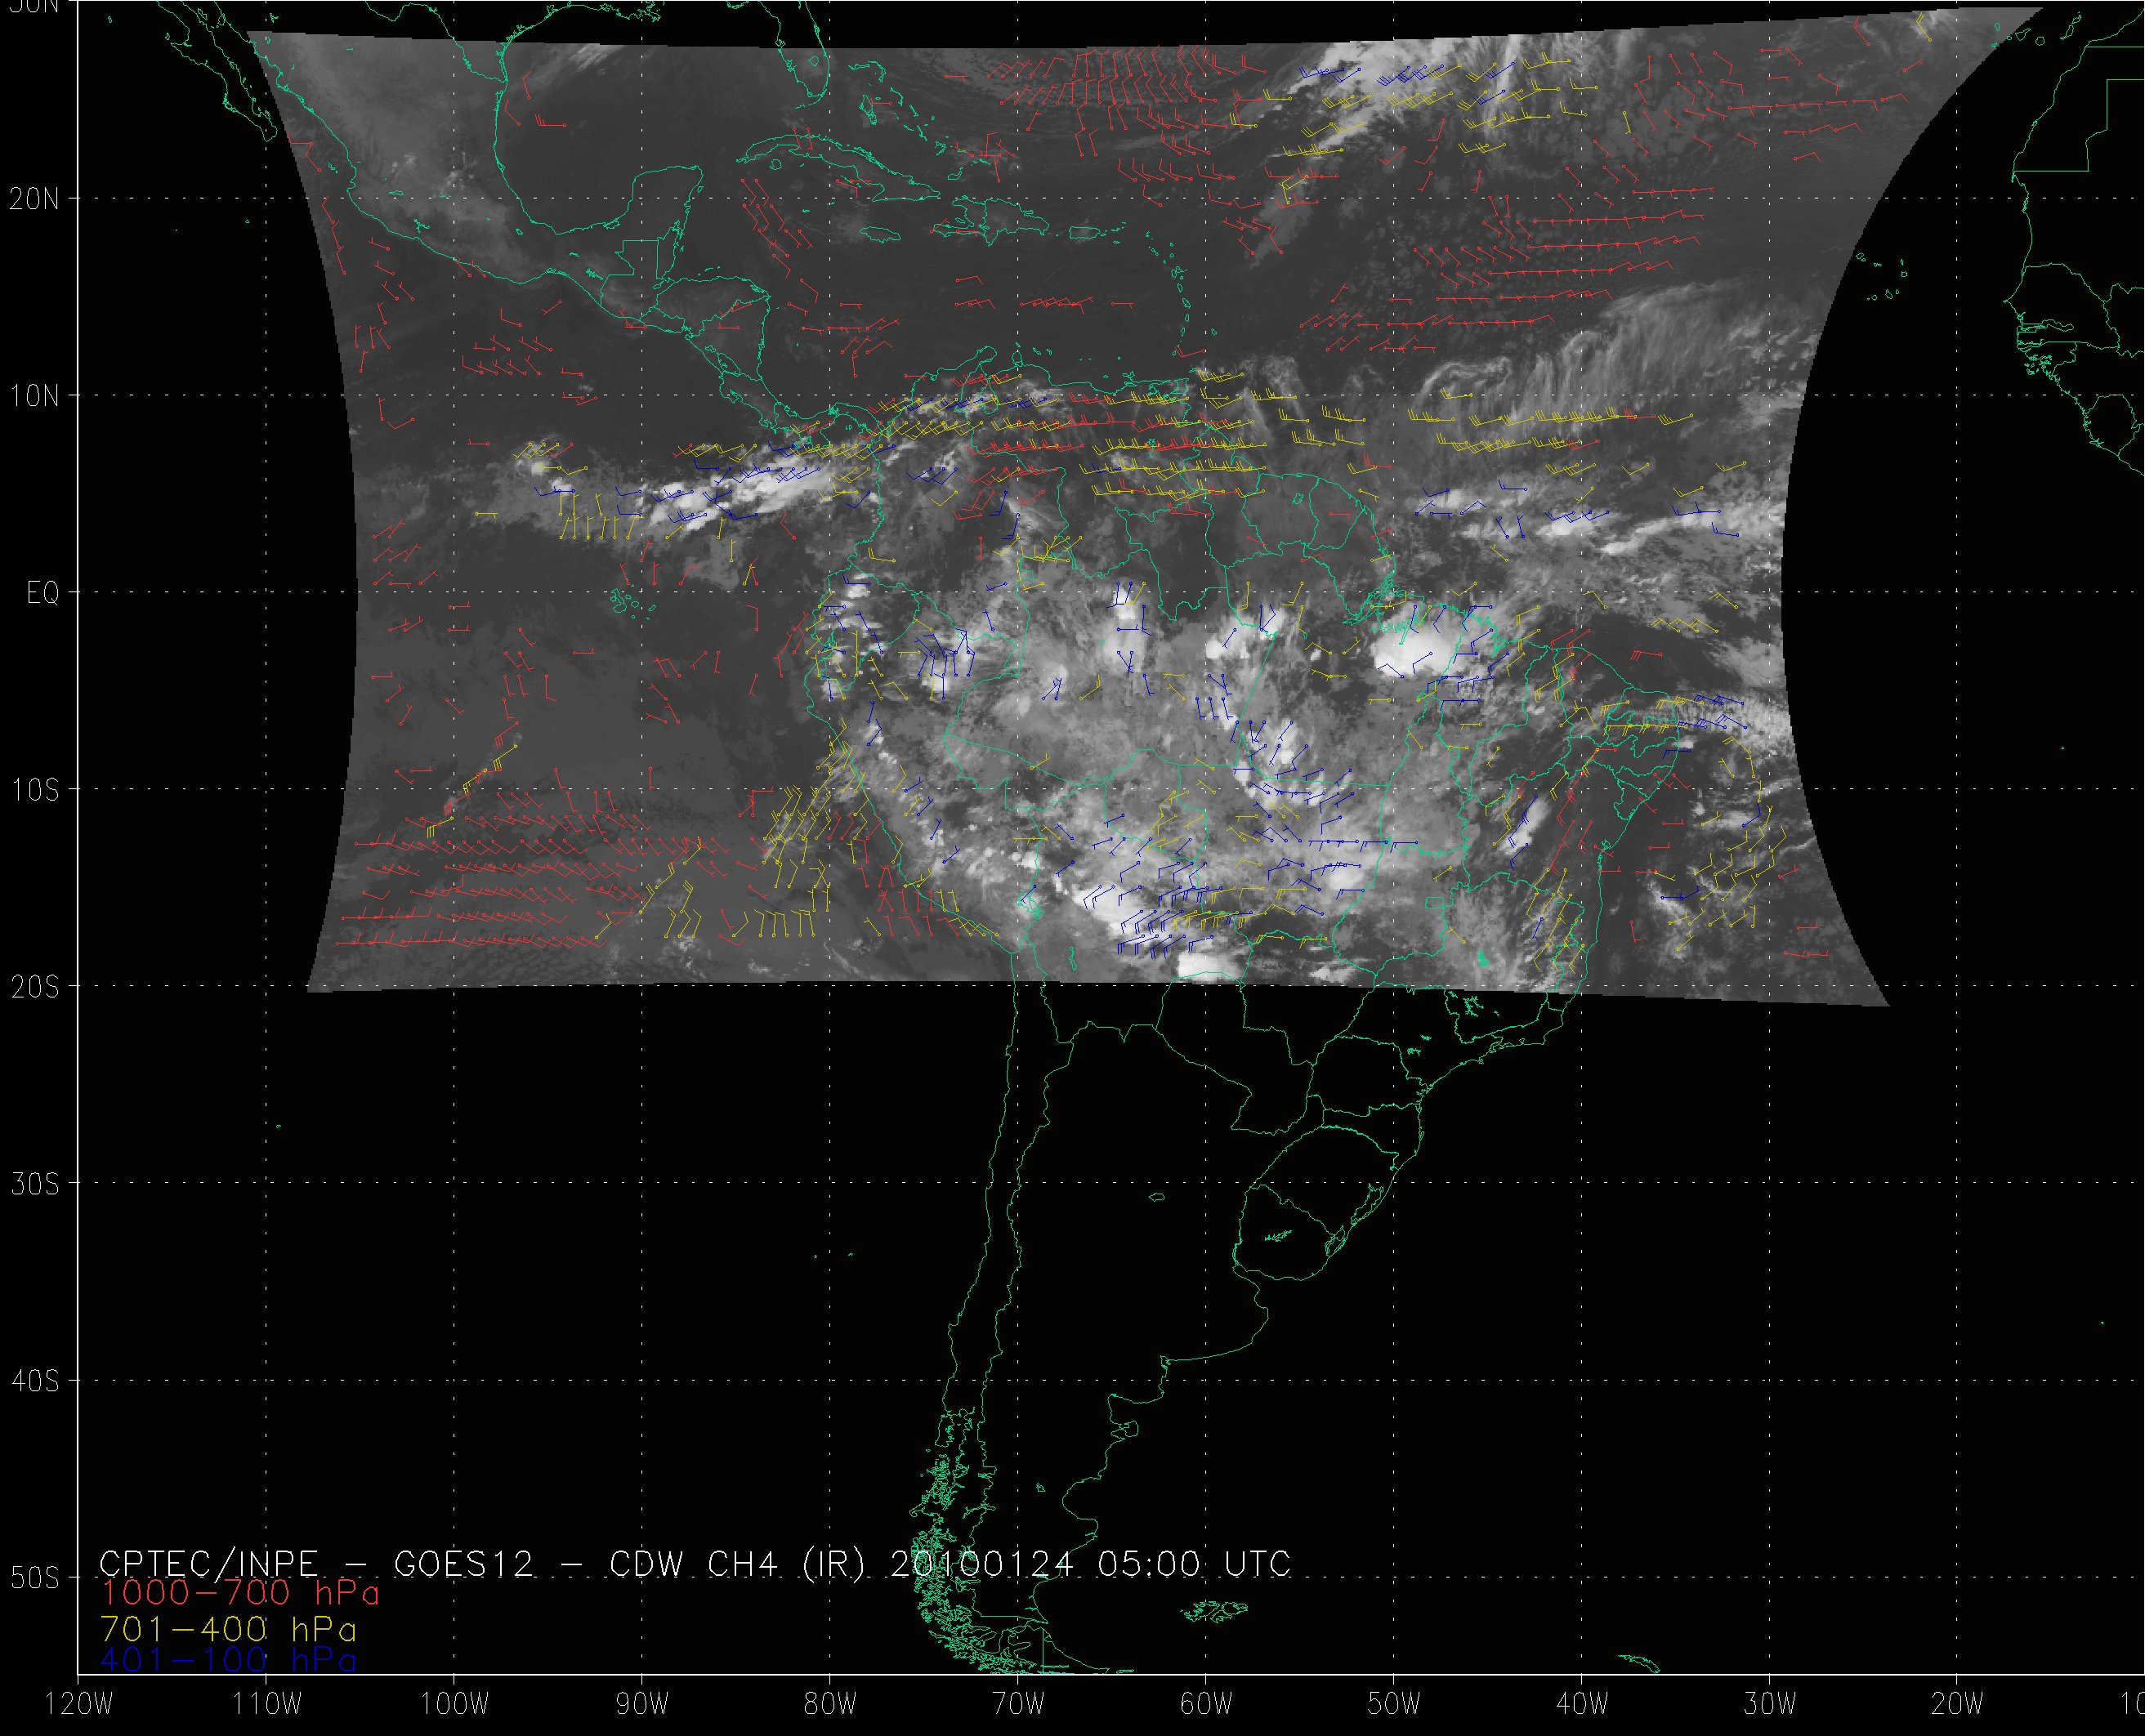Click the EQ latitude axis label
The height and width of the screenshot is (1736, 2145).
click(x=42, y=594)
